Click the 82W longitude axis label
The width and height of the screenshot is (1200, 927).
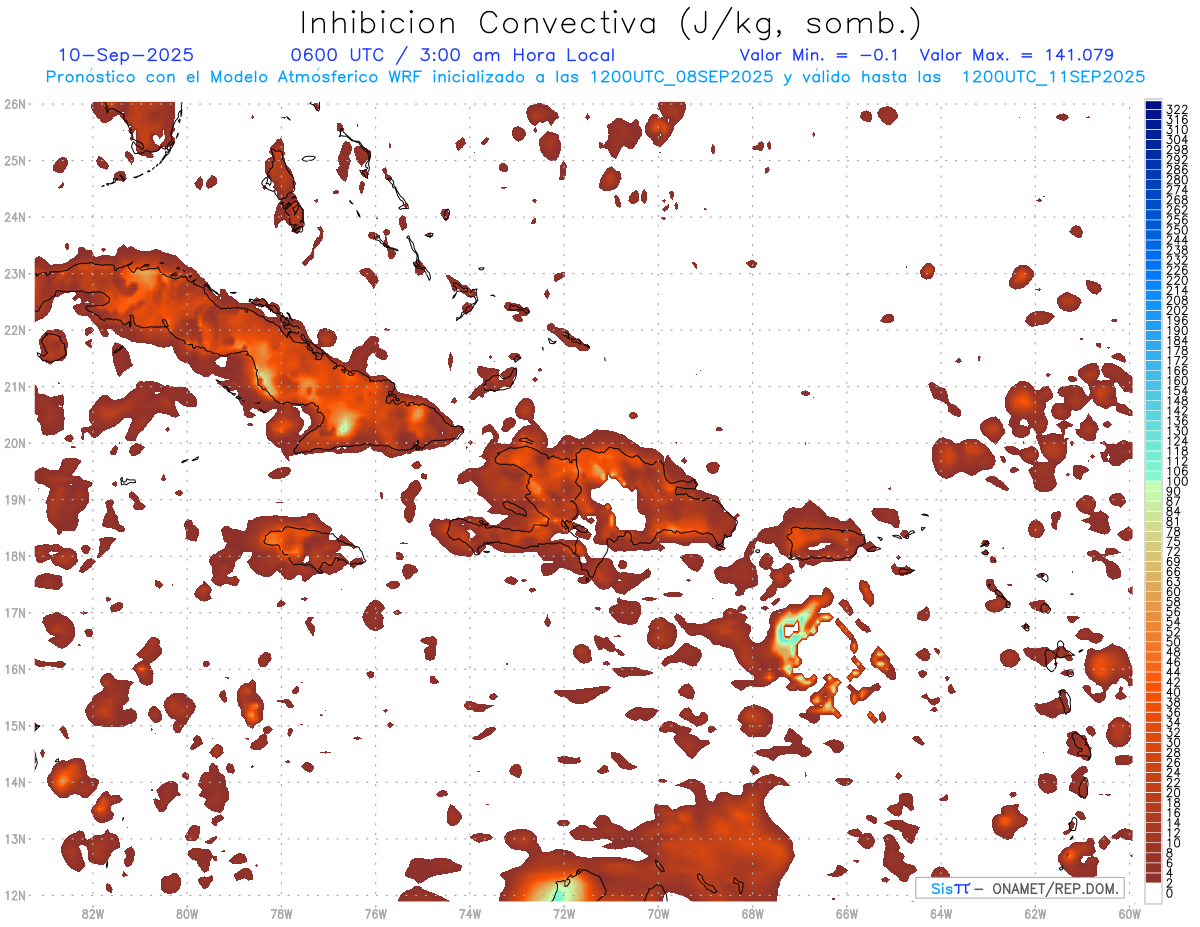[x=93, y=913]
